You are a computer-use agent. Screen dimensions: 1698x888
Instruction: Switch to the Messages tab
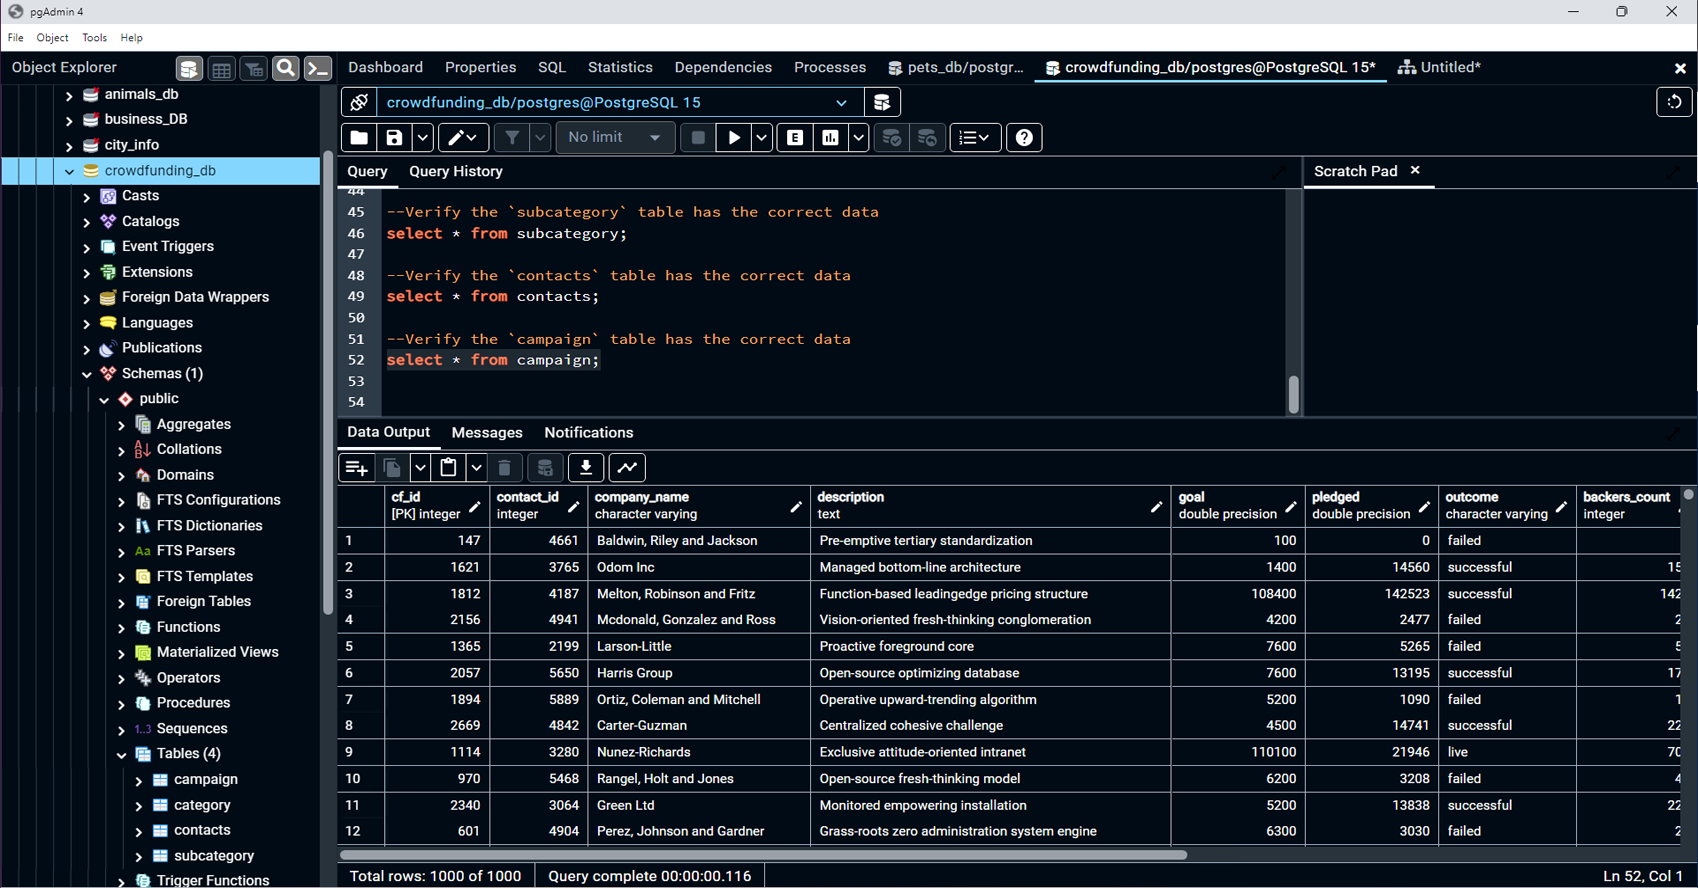[x=487, y=433]
